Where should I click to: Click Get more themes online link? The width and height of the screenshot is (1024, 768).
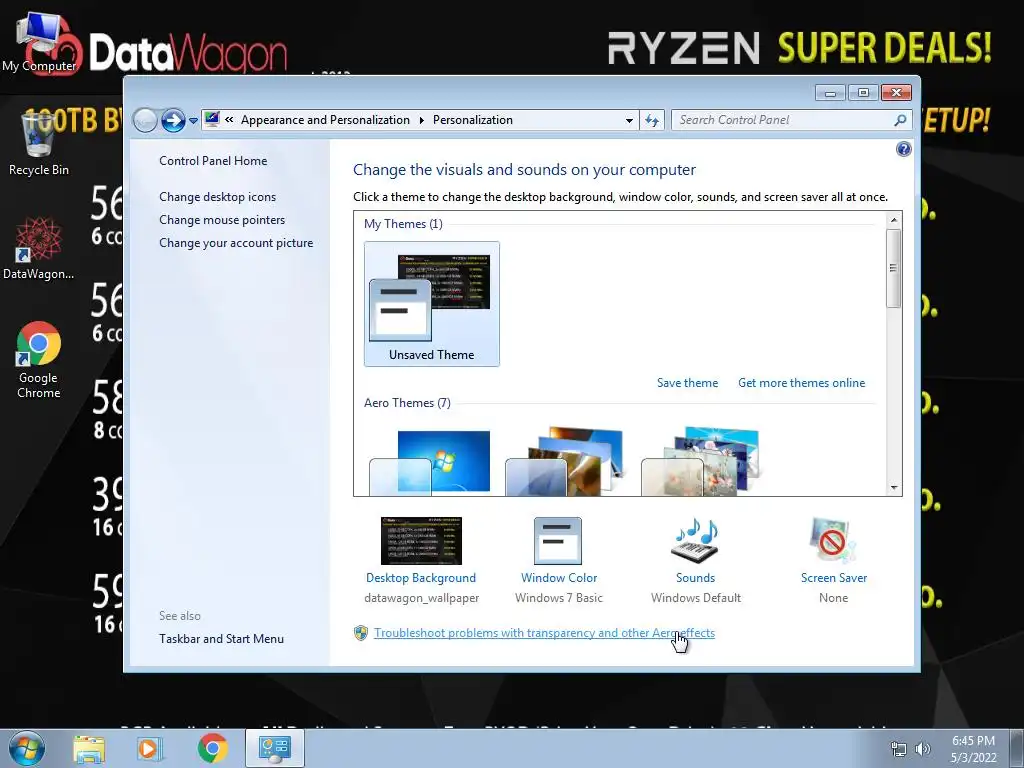pyautogui.click(x=801, y=383)
